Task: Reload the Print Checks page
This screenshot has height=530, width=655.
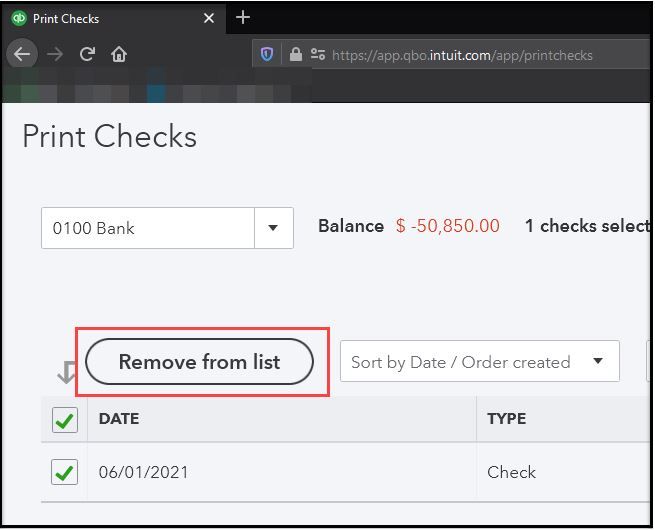Action: [x=87, y=54]
